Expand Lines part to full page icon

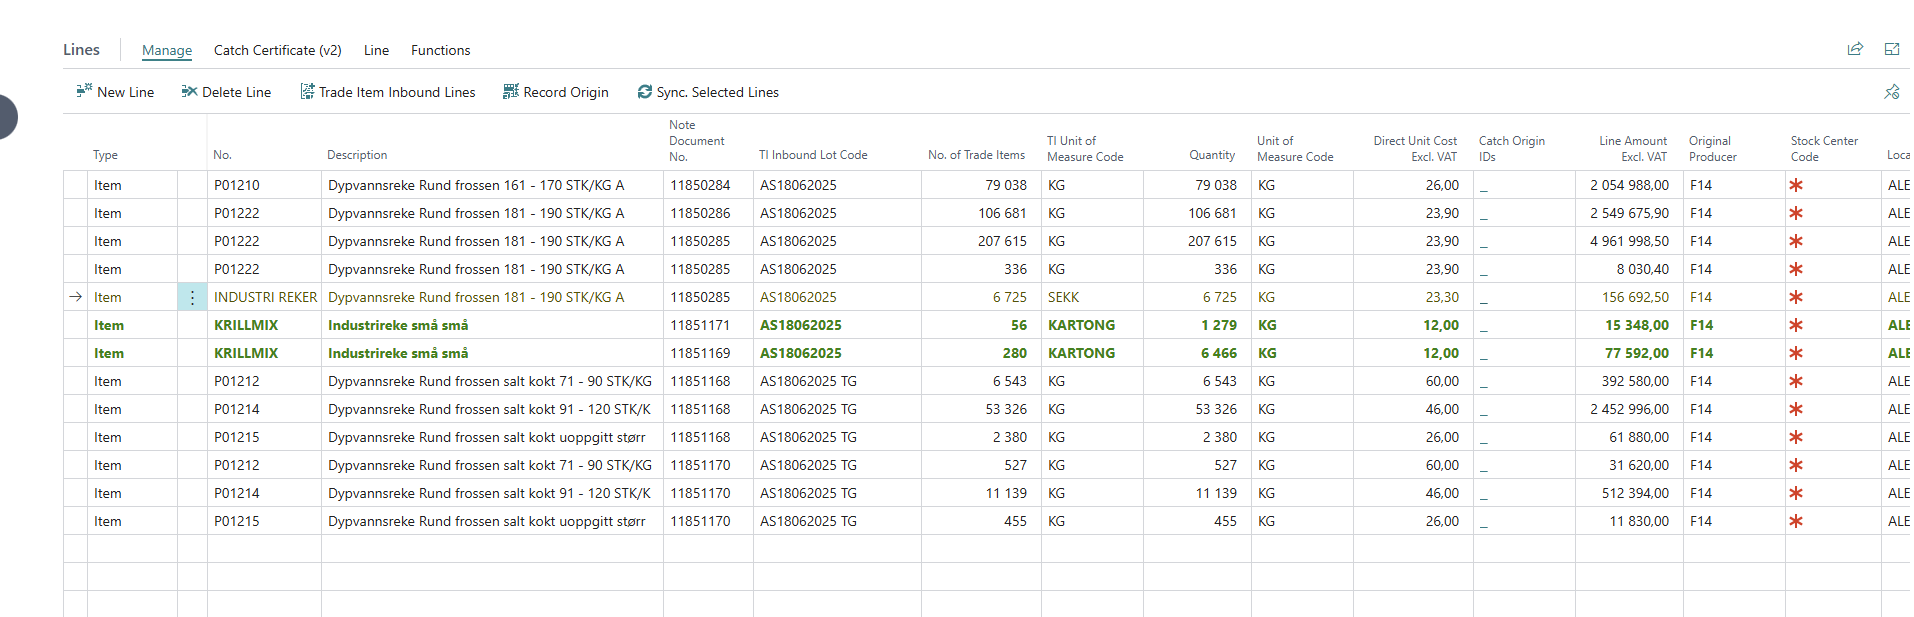tap(1892, 49)
